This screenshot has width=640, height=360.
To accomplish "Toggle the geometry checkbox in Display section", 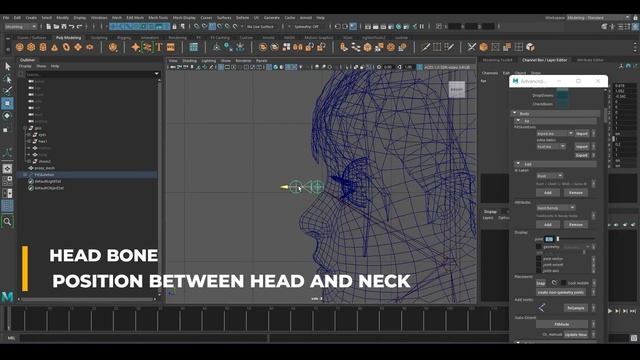I will (539, 247).
